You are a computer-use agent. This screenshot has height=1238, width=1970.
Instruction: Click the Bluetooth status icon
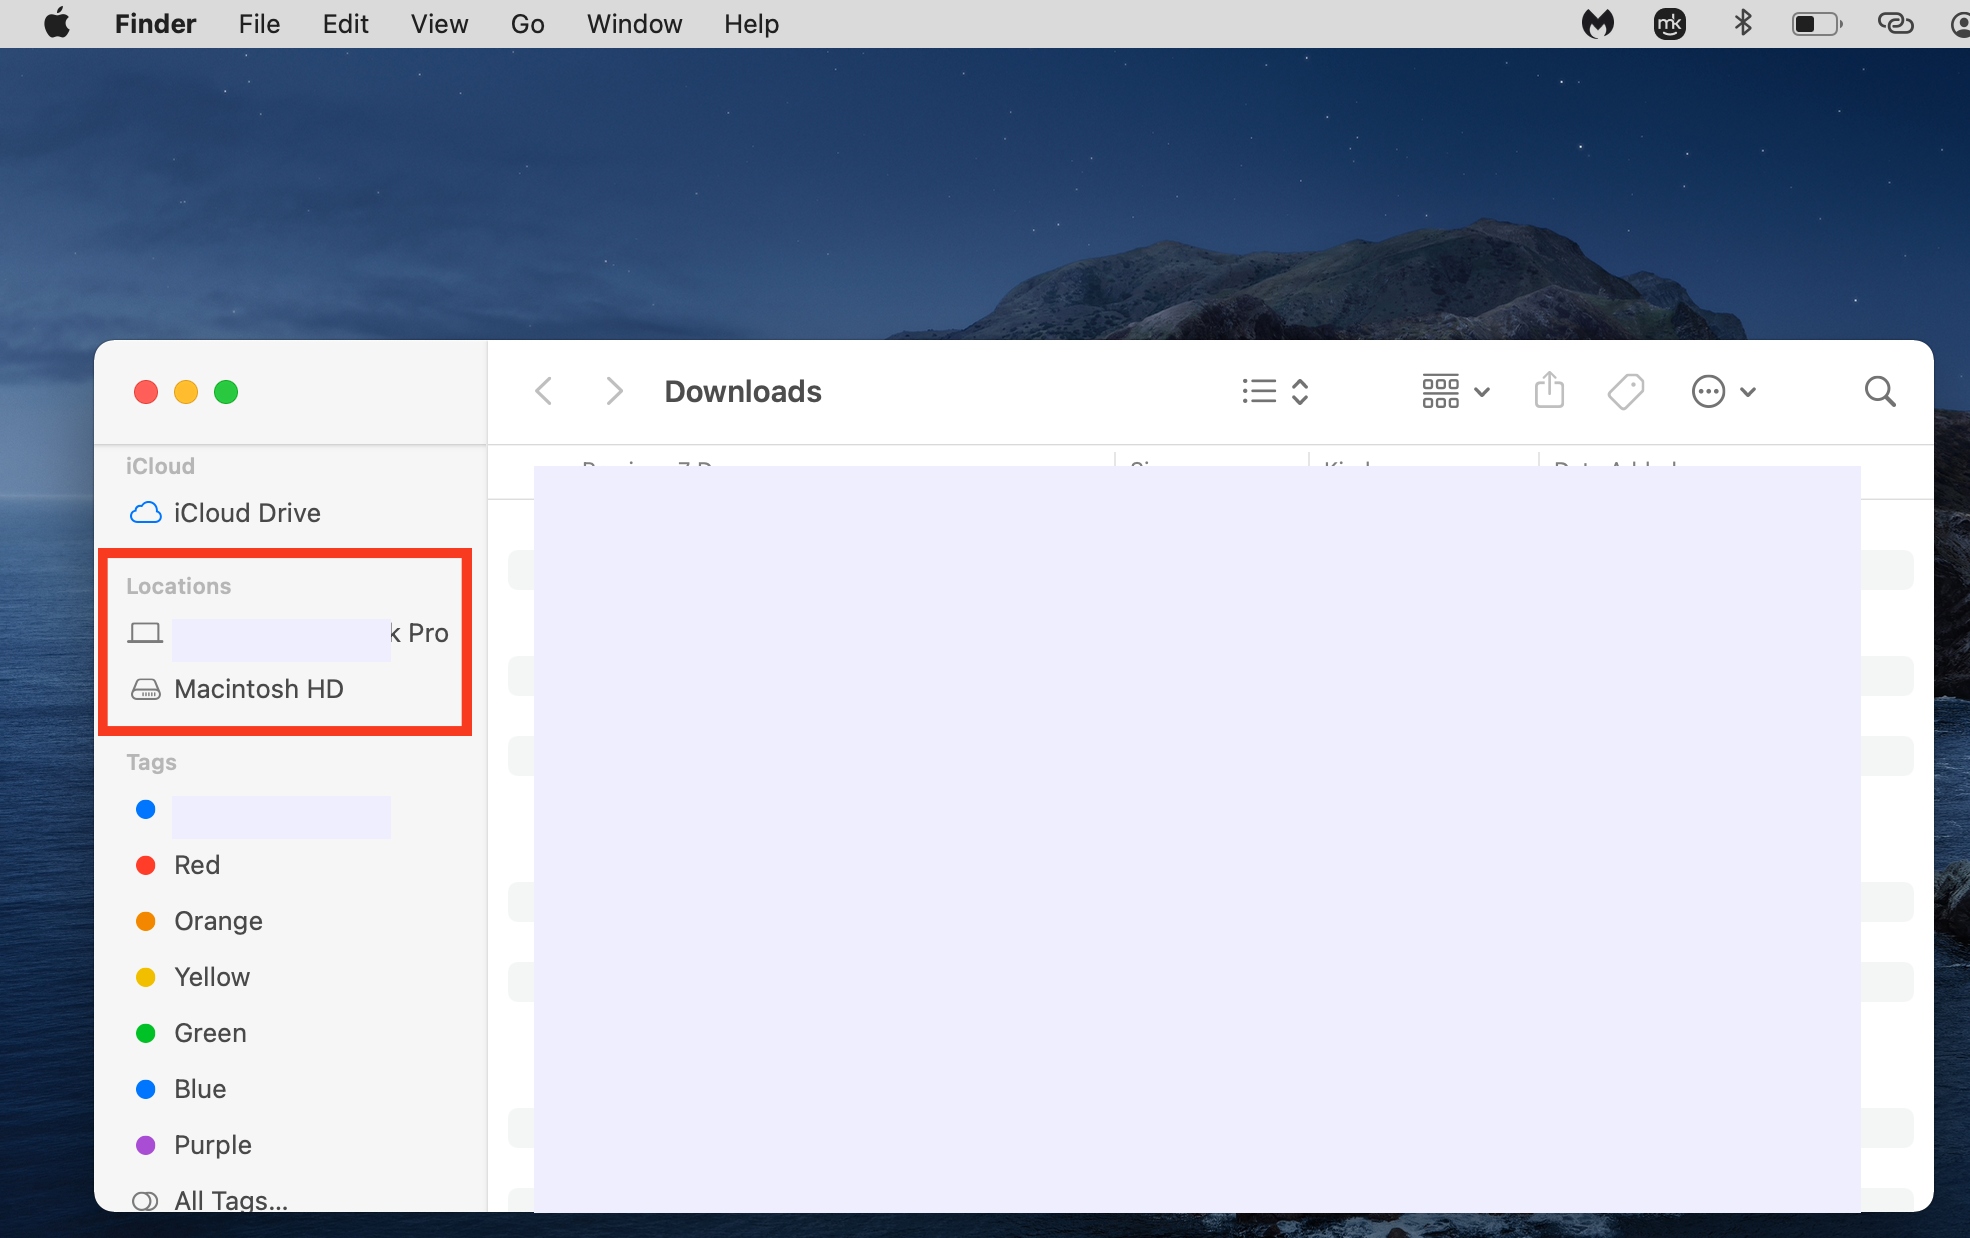[x=1744, y=23]
